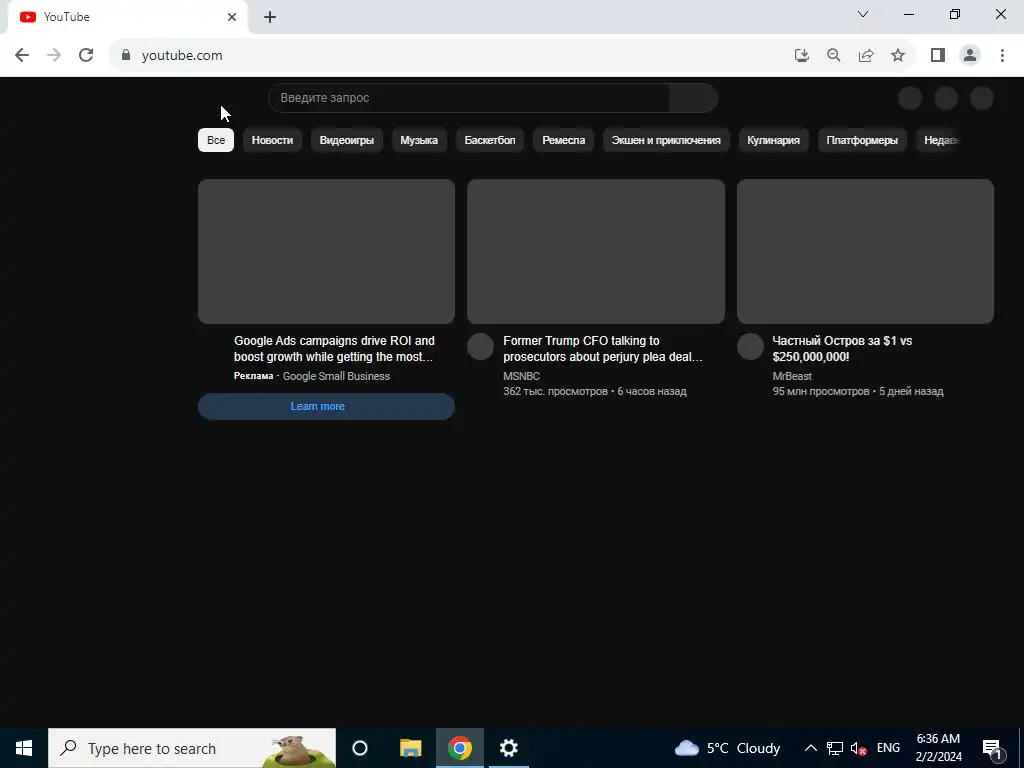Click the taskbar 'Type here to search' box
This screenshot has height=768, width=1024.
(x=192, y=748)
